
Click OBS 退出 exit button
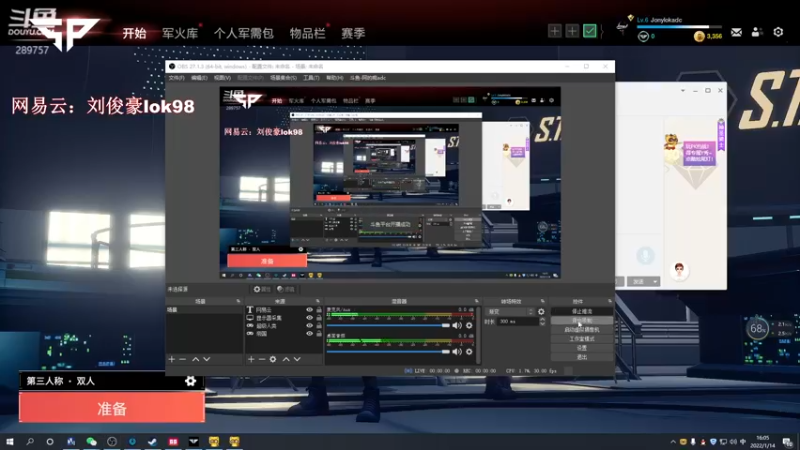point(582,357)
